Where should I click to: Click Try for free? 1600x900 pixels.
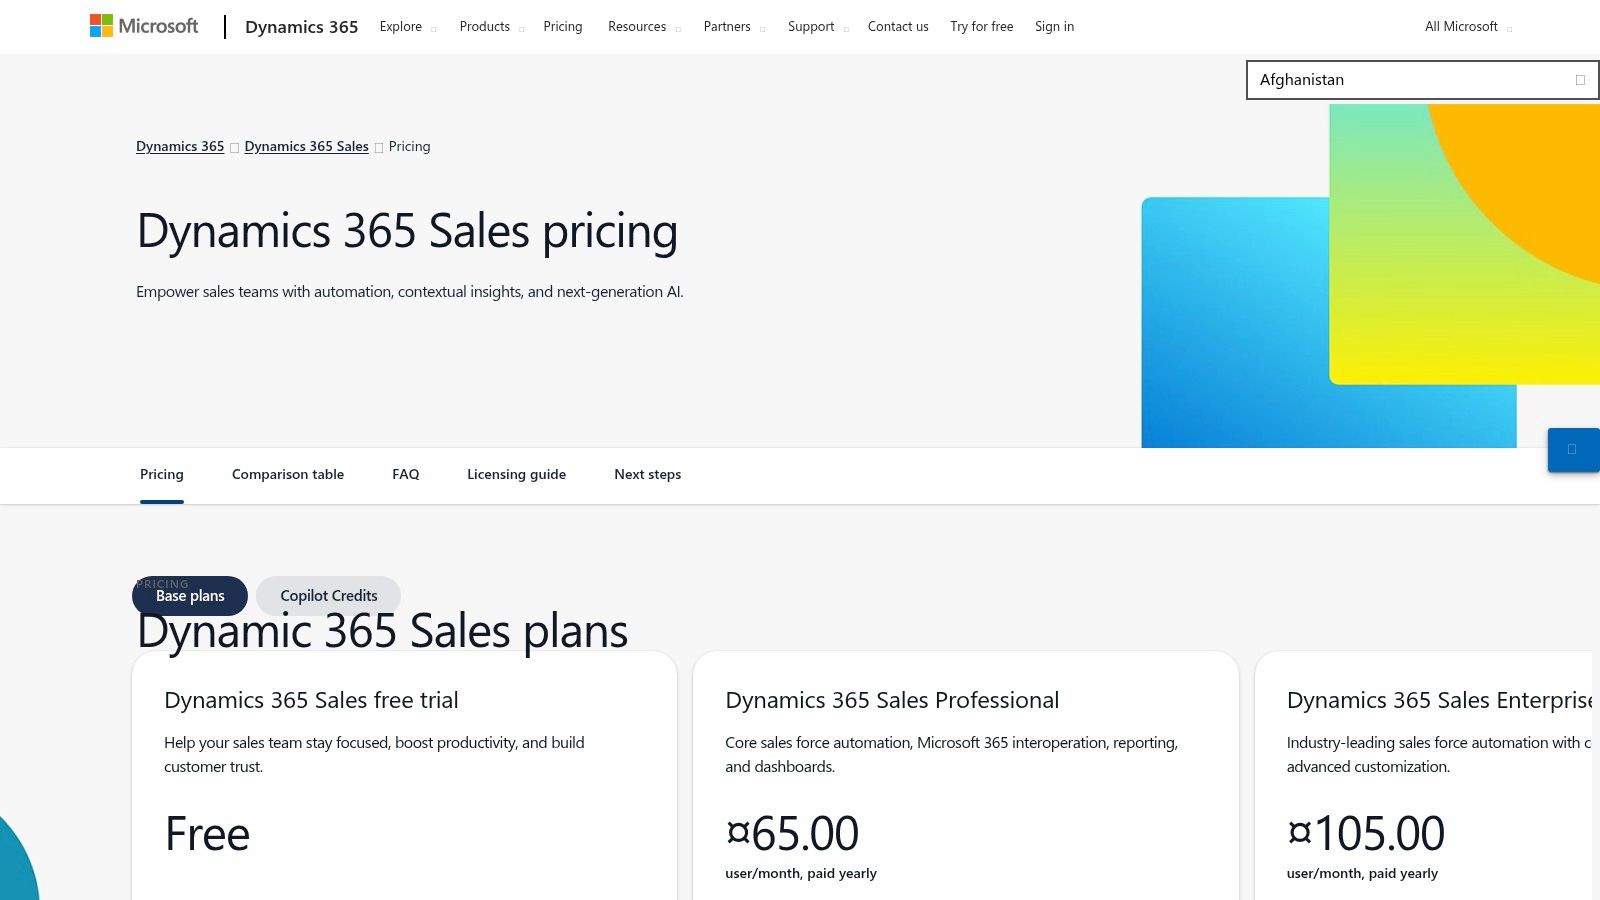(x=981, y=26)
